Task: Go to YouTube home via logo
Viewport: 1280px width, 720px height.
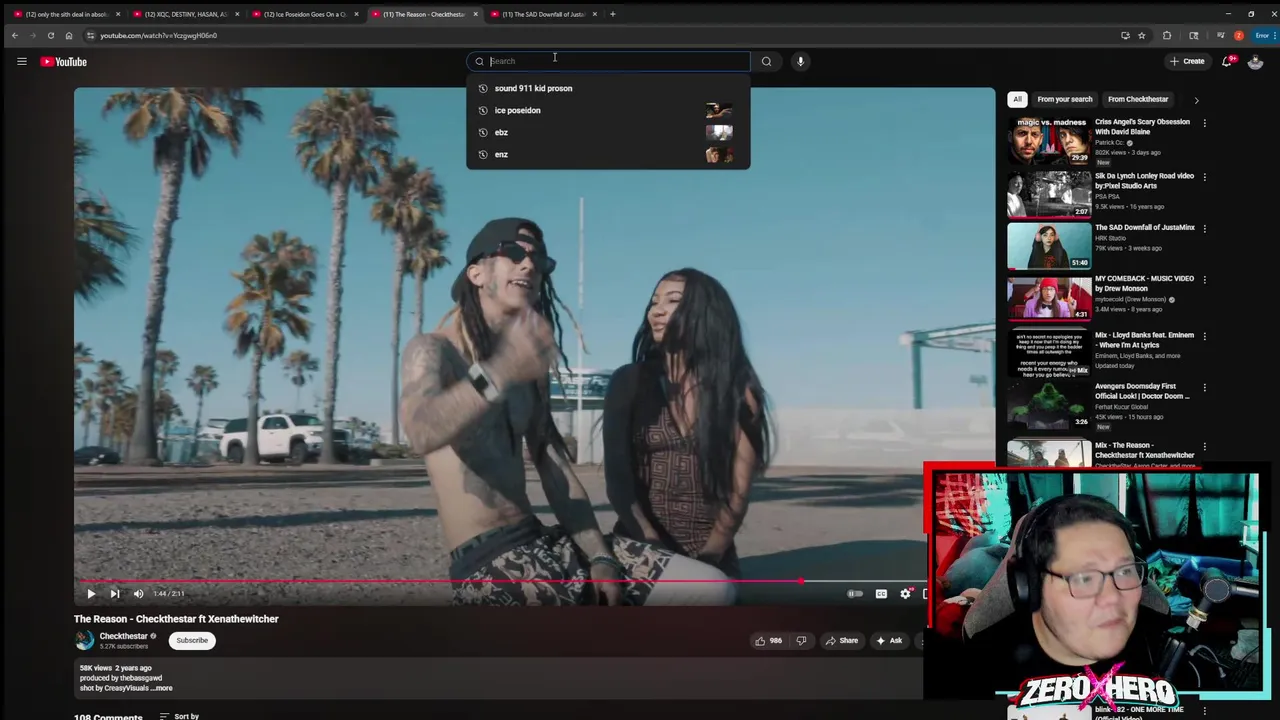Action: click(x=64, y=61)
